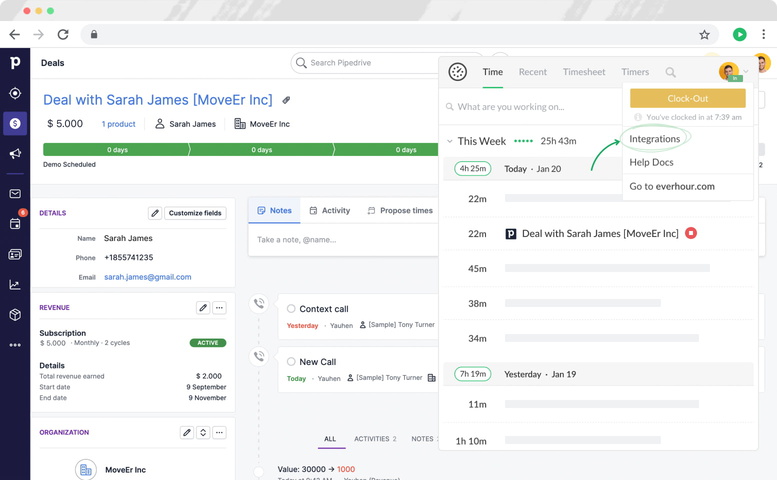Open Everhour user avatar dropdown

click(x=732, y=72)
